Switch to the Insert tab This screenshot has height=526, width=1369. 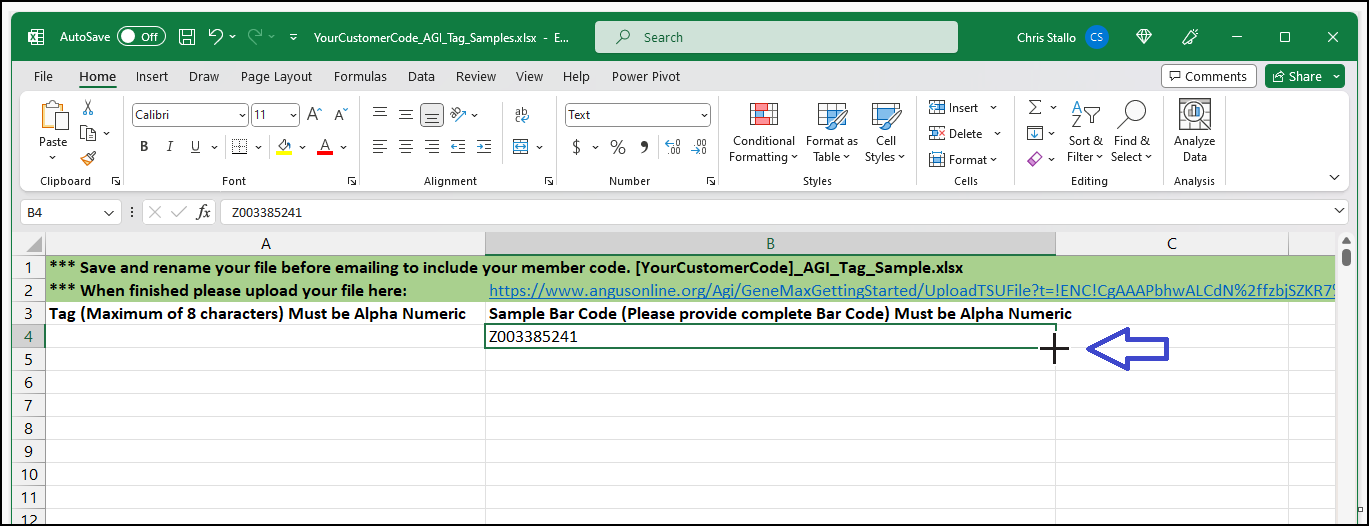152,76
